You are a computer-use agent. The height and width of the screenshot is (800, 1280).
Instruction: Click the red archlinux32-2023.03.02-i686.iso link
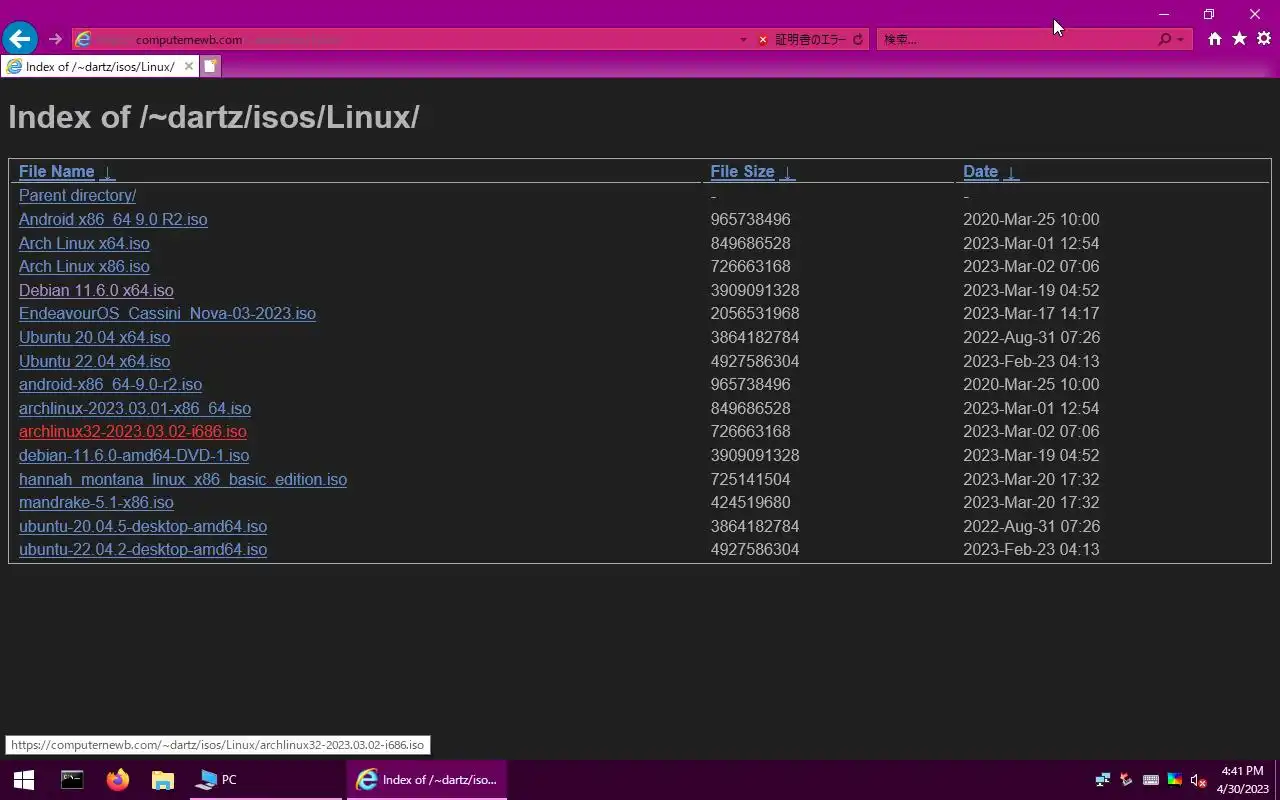pyautogui.click(x=133, y=432)
